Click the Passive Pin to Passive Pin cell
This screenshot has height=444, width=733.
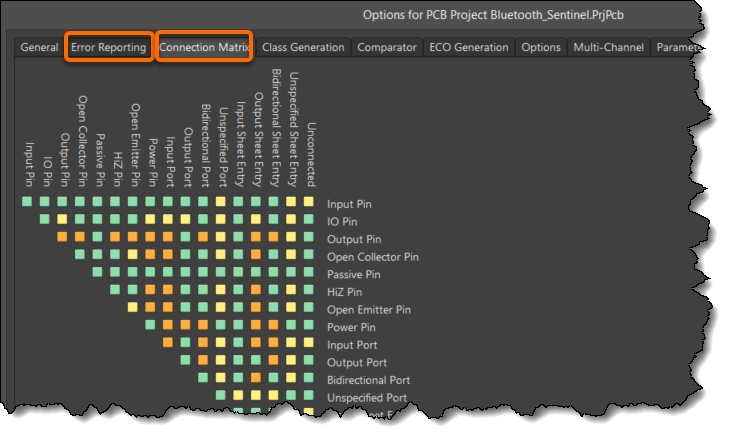click(x=98, y=273)
